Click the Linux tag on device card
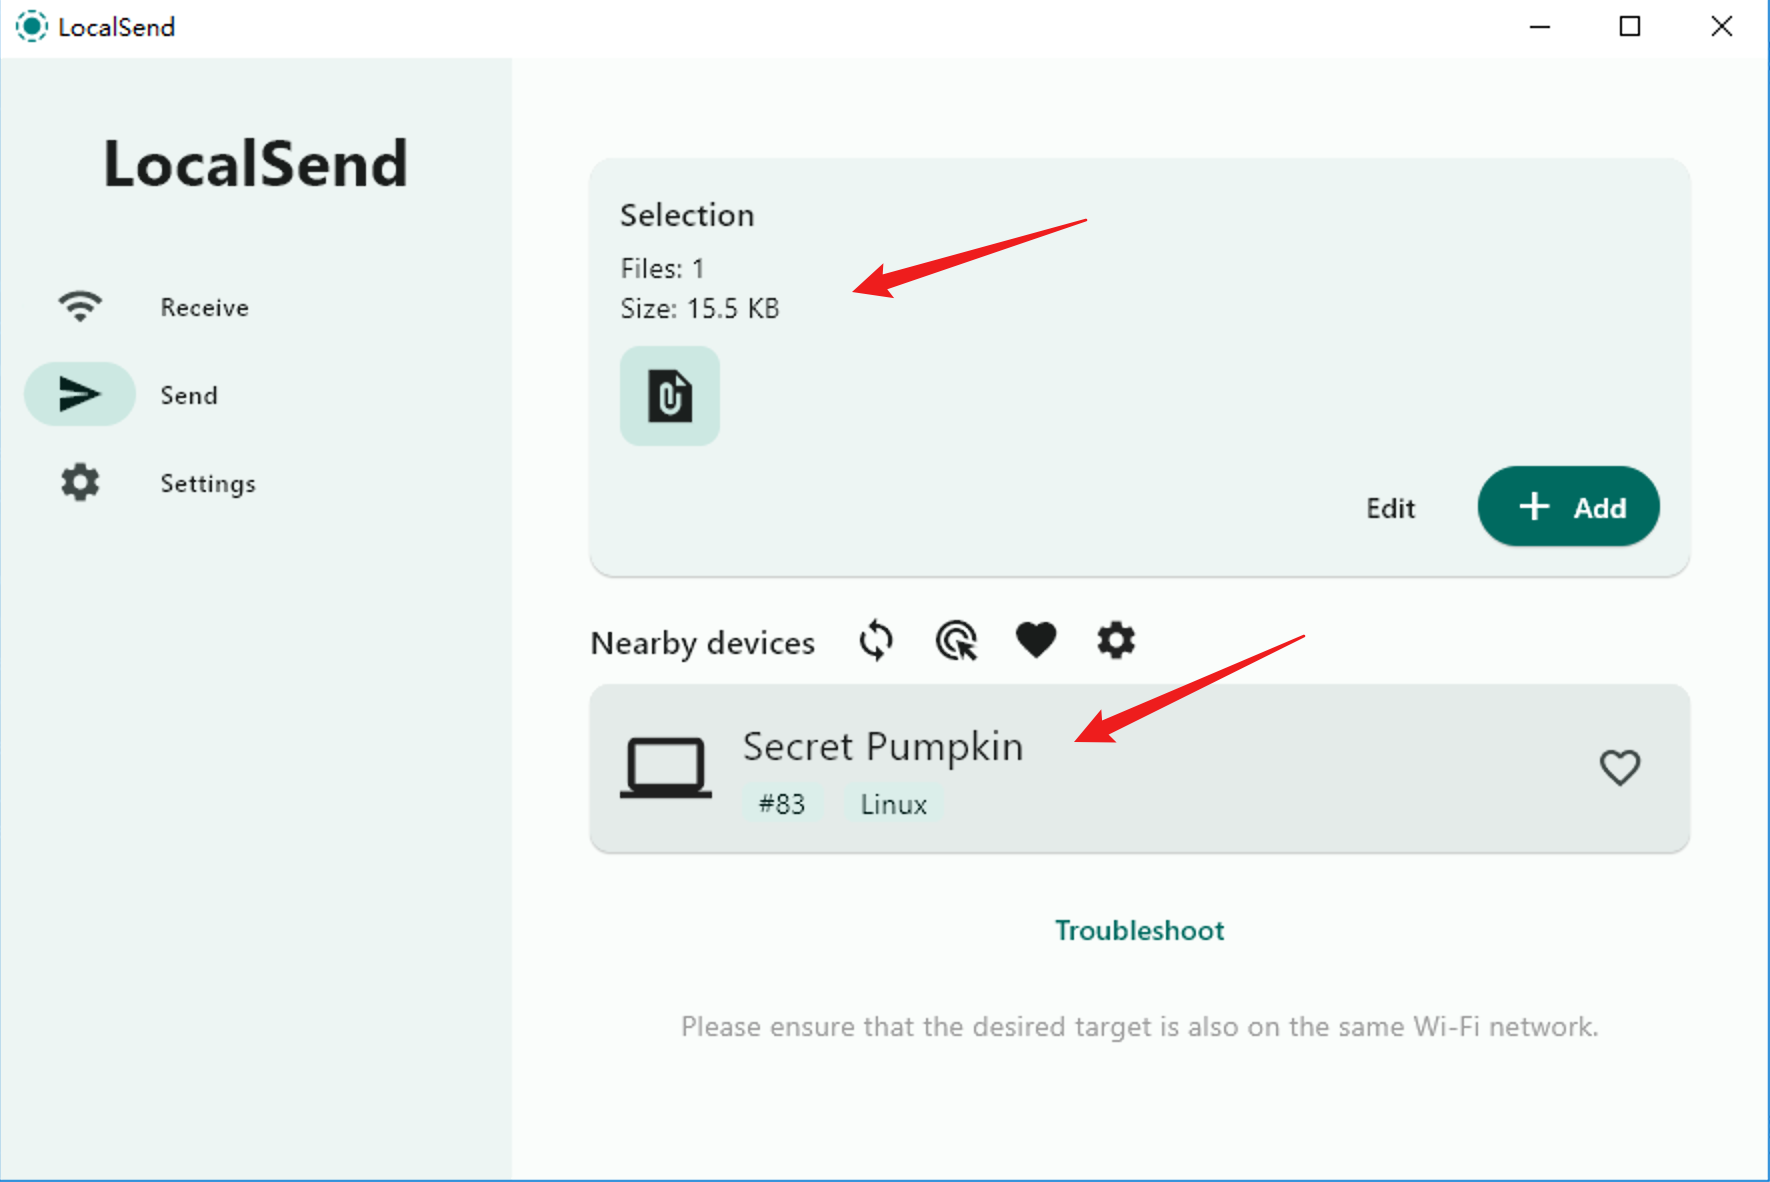 click(x=893, y=804)
